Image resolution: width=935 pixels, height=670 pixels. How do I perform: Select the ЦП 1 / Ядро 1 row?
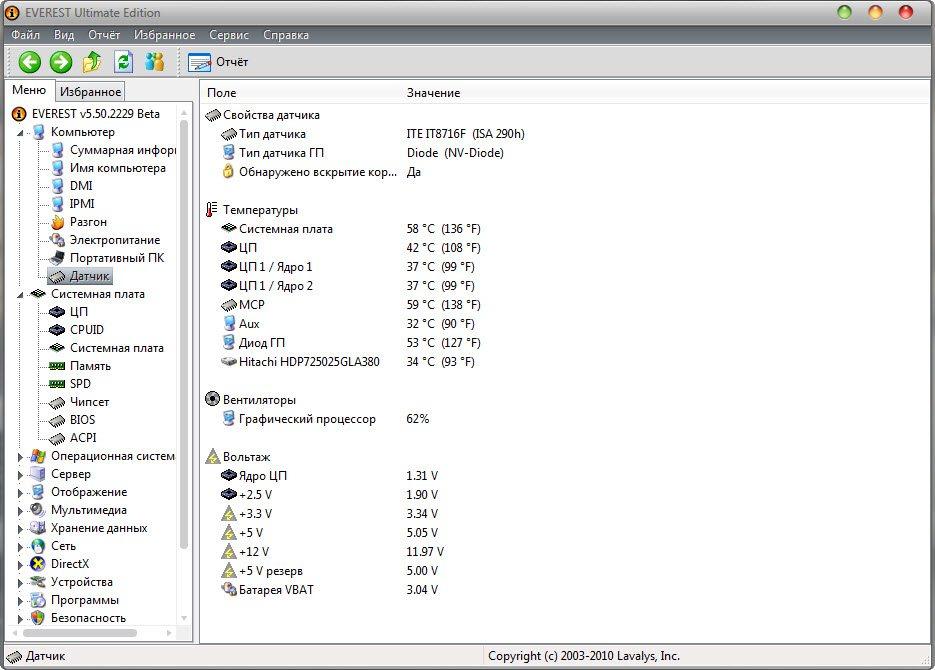[x=348, y=267]
